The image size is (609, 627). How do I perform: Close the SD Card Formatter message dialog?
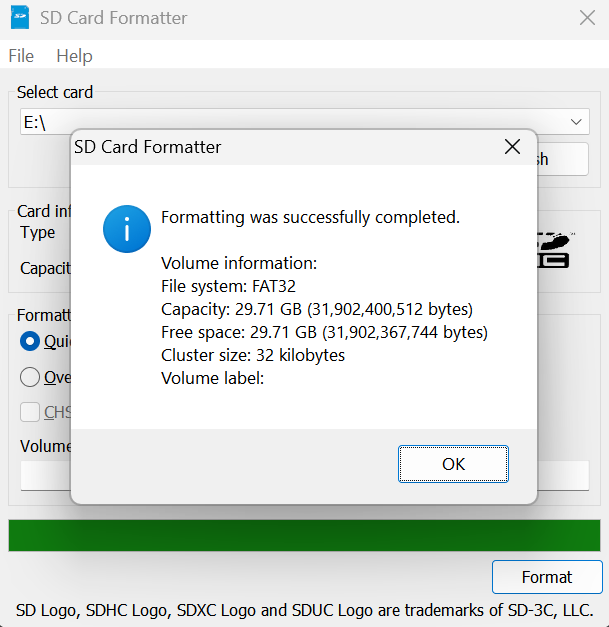coord(512,147)
